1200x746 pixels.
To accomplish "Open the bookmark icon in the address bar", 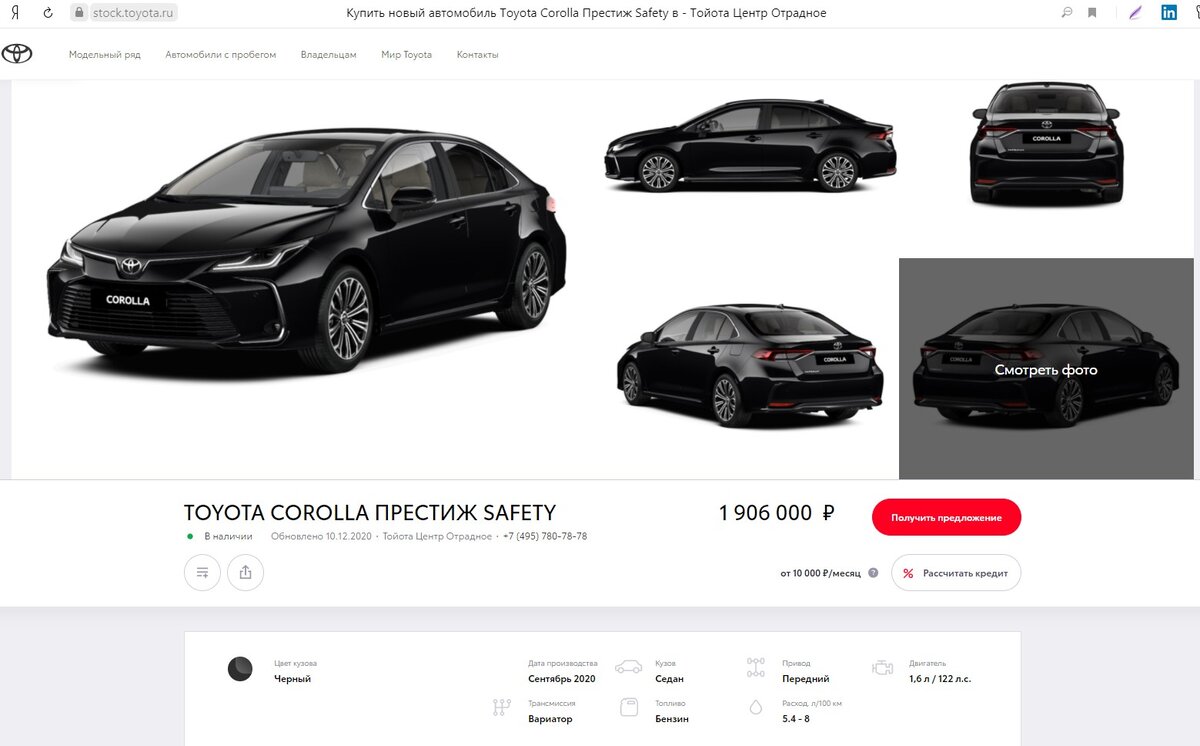I will (1092, 13).
